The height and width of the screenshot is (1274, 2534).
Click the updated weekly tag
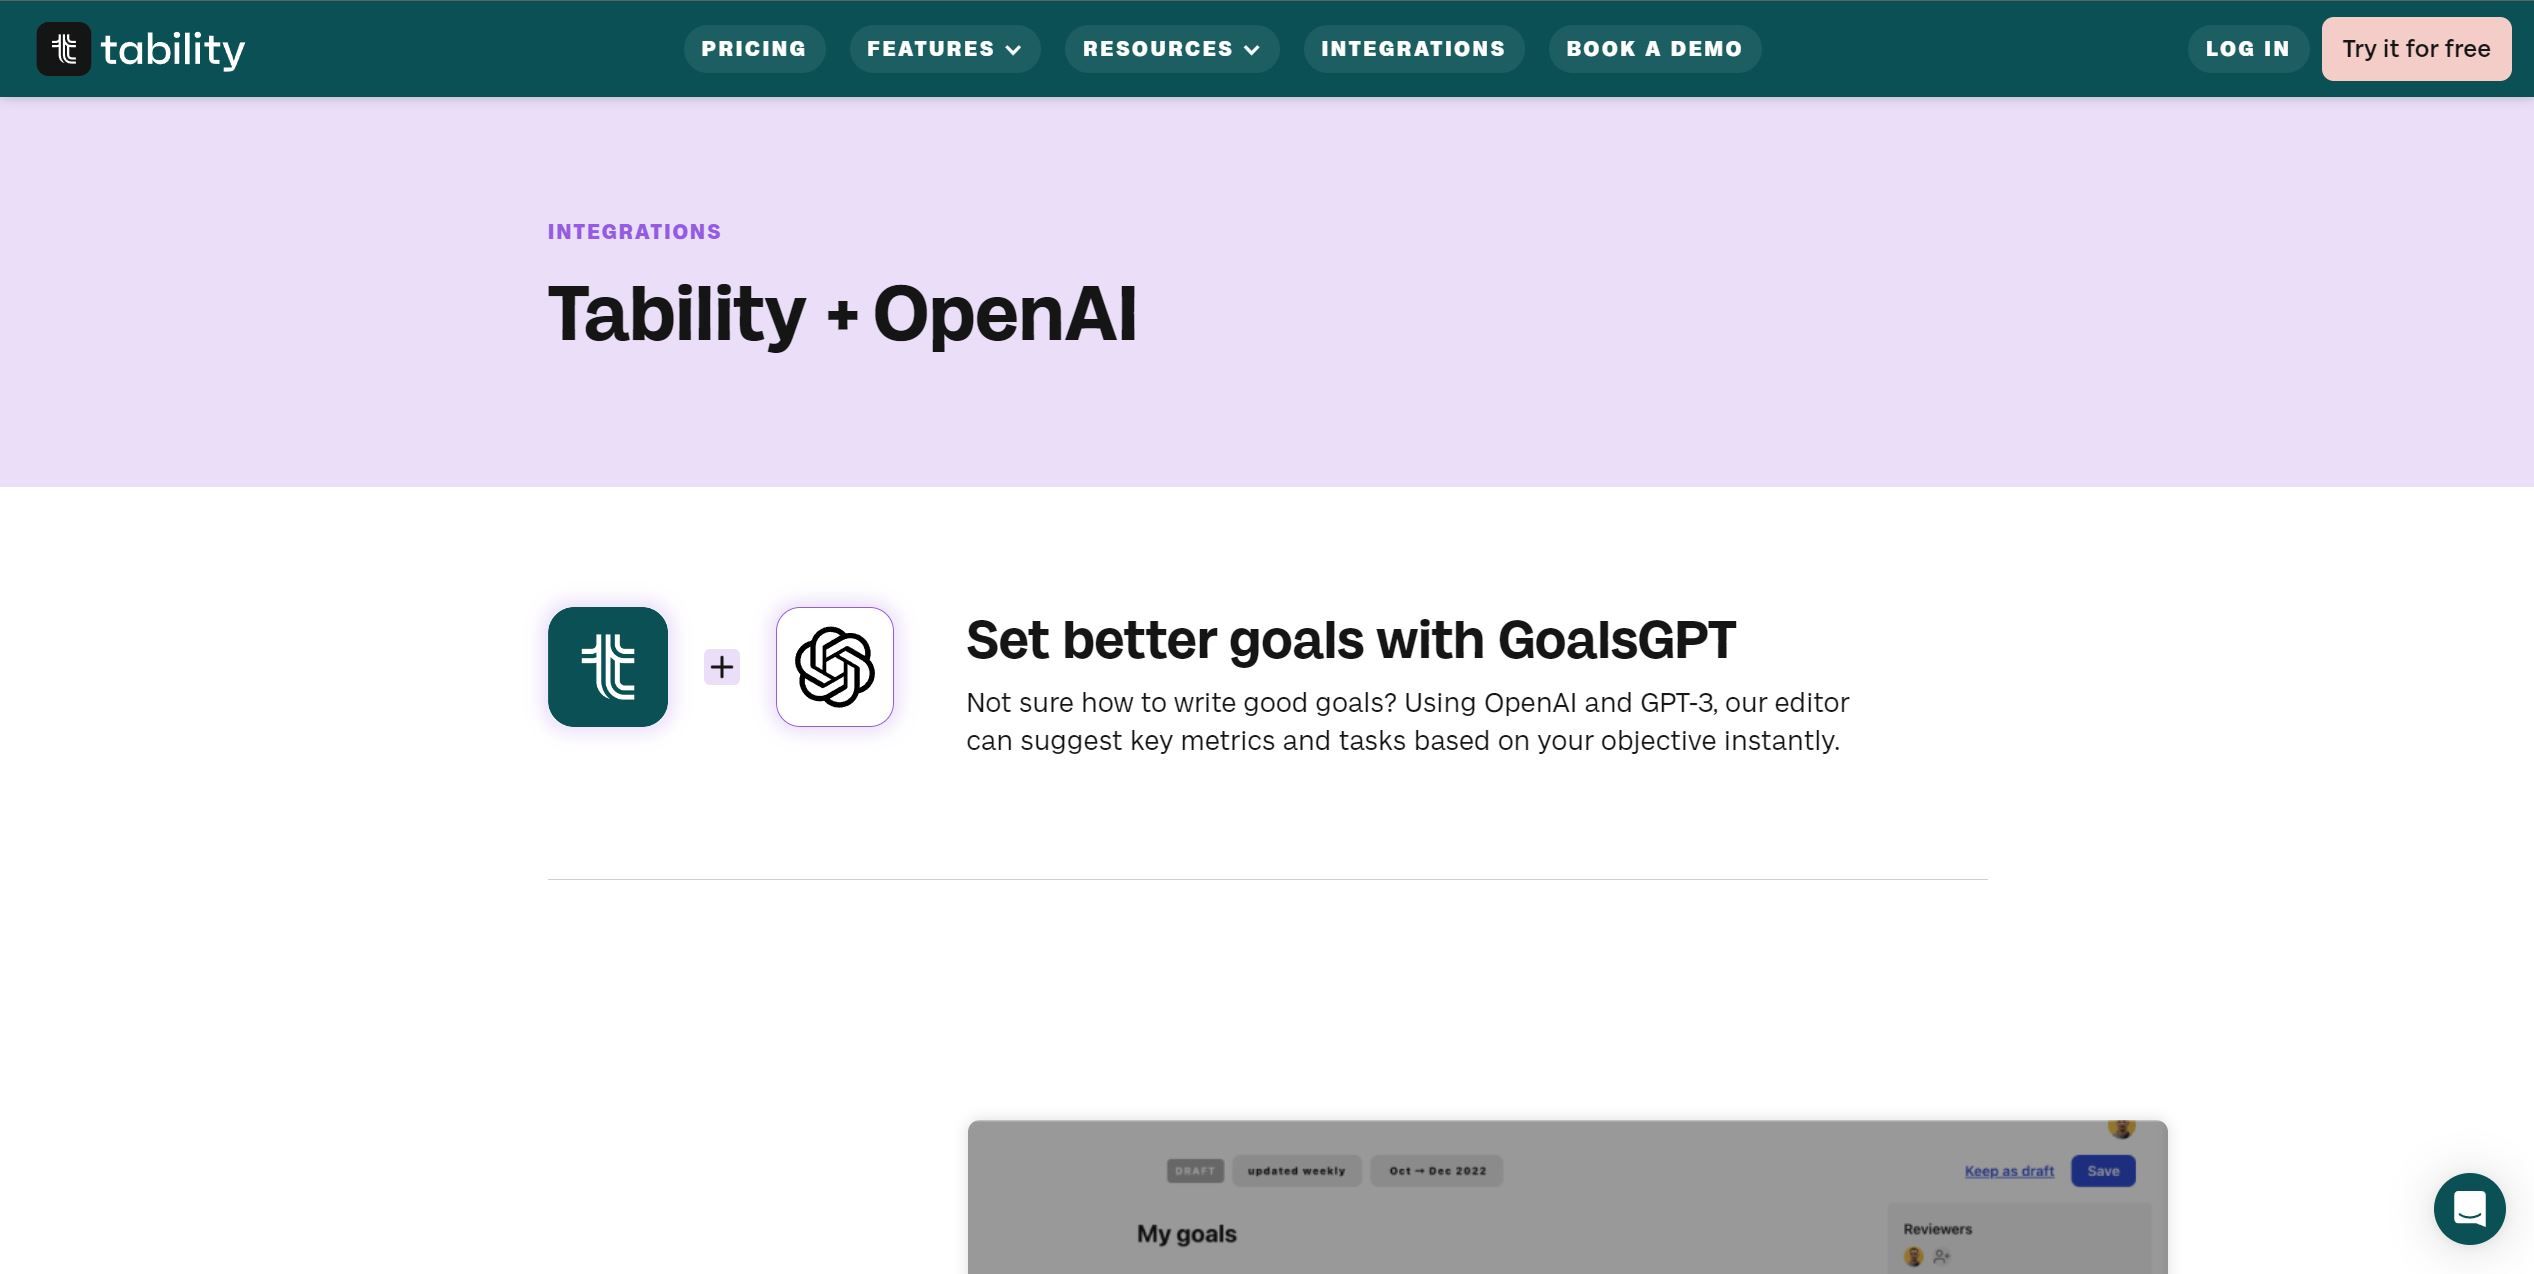click(1296, 1171)
